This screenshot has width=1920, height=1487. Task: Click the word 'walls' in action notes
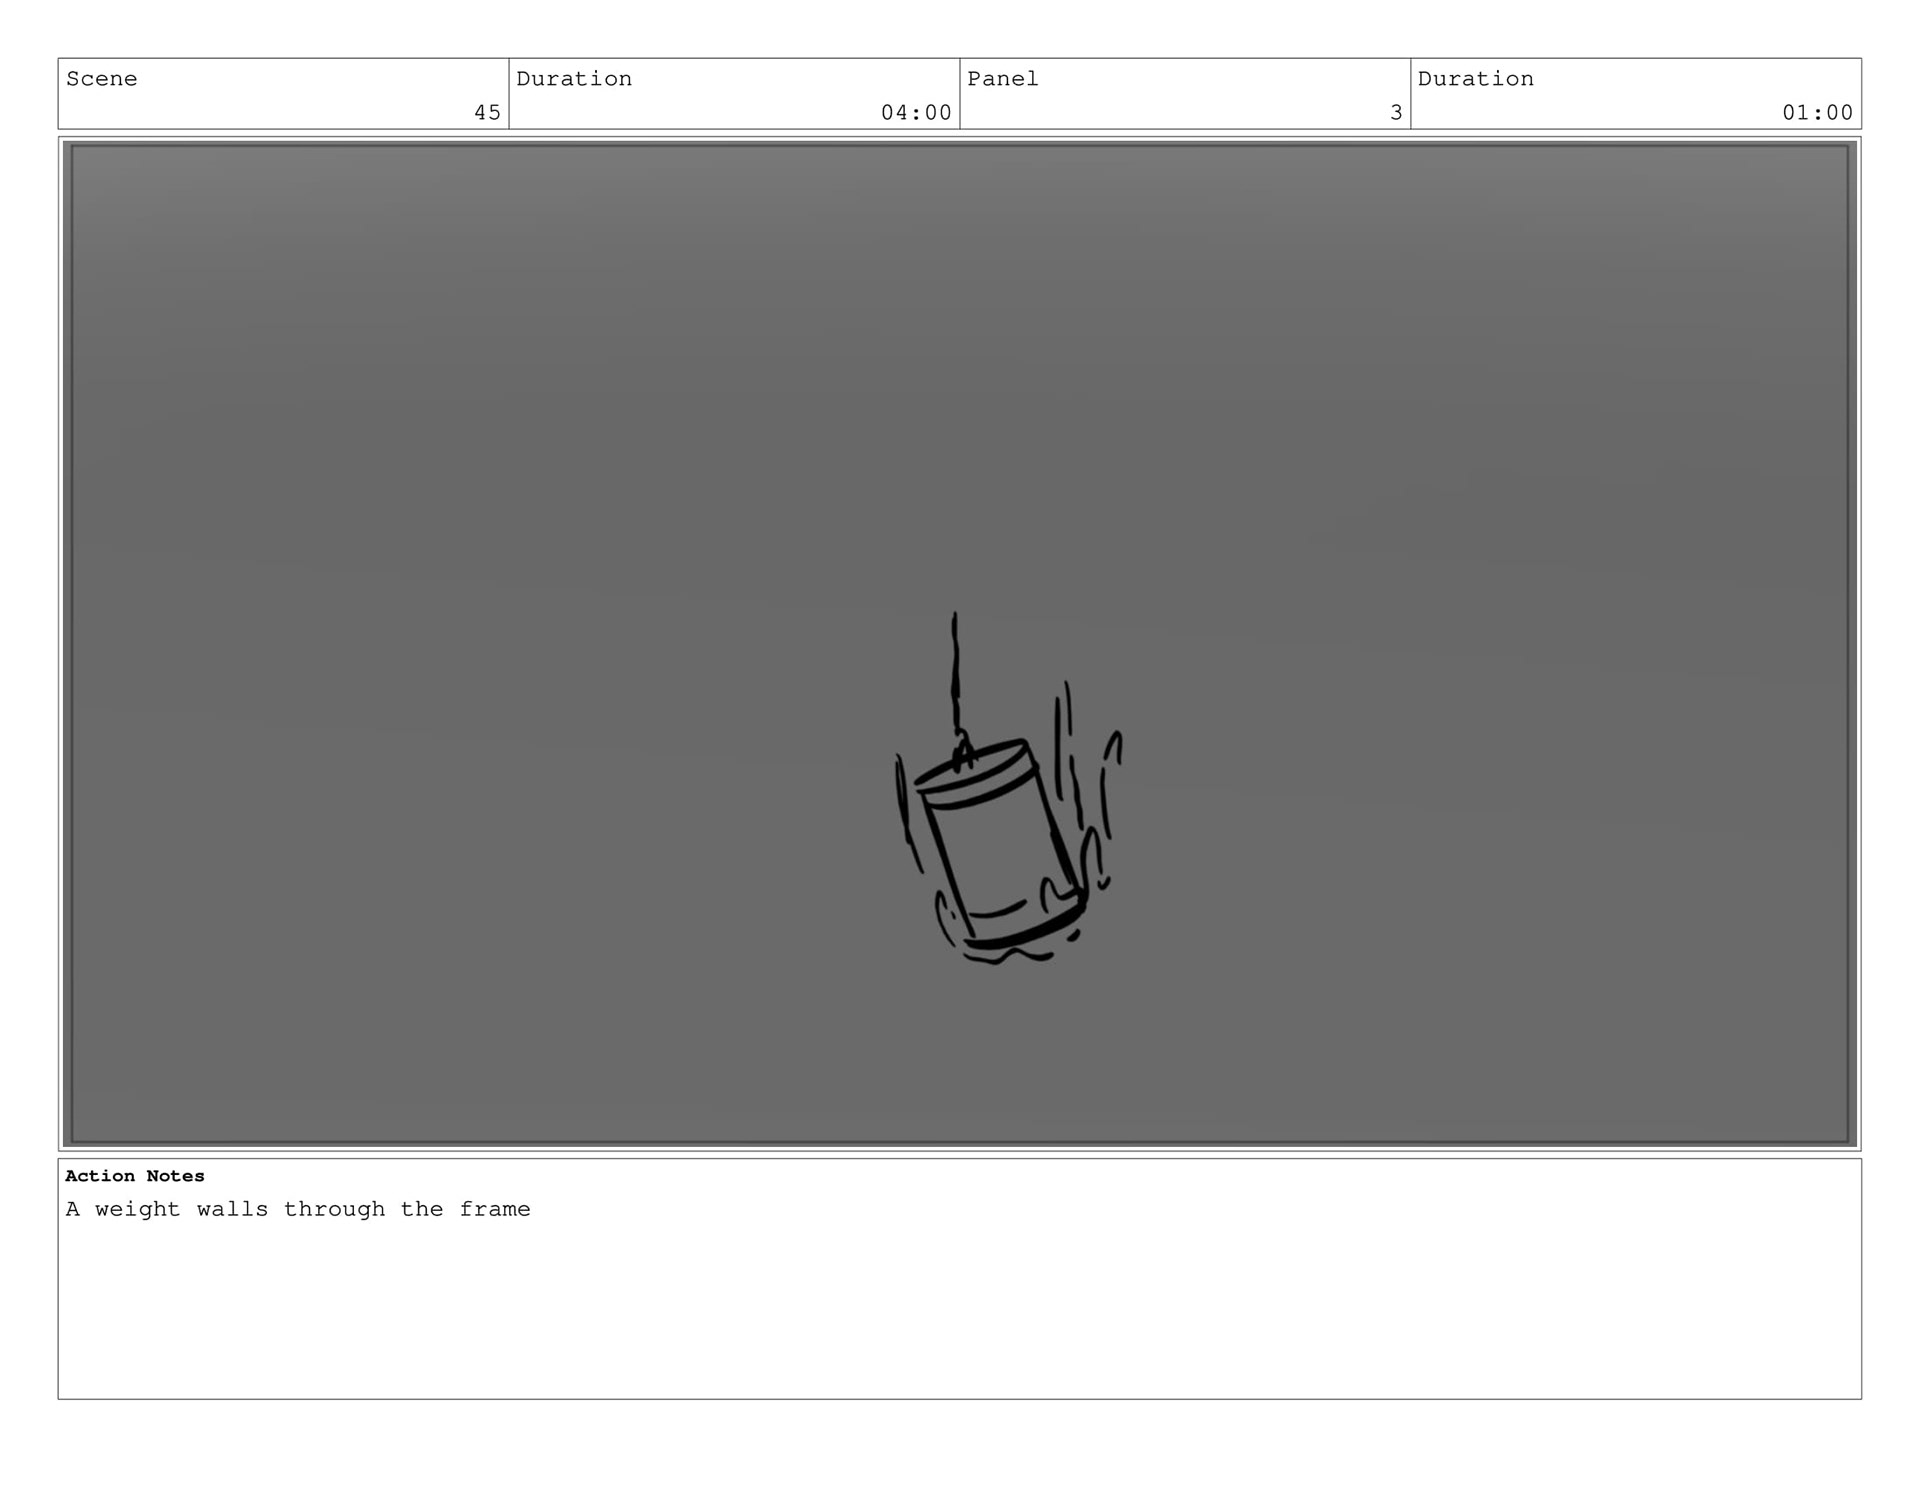coord(232,1209)
